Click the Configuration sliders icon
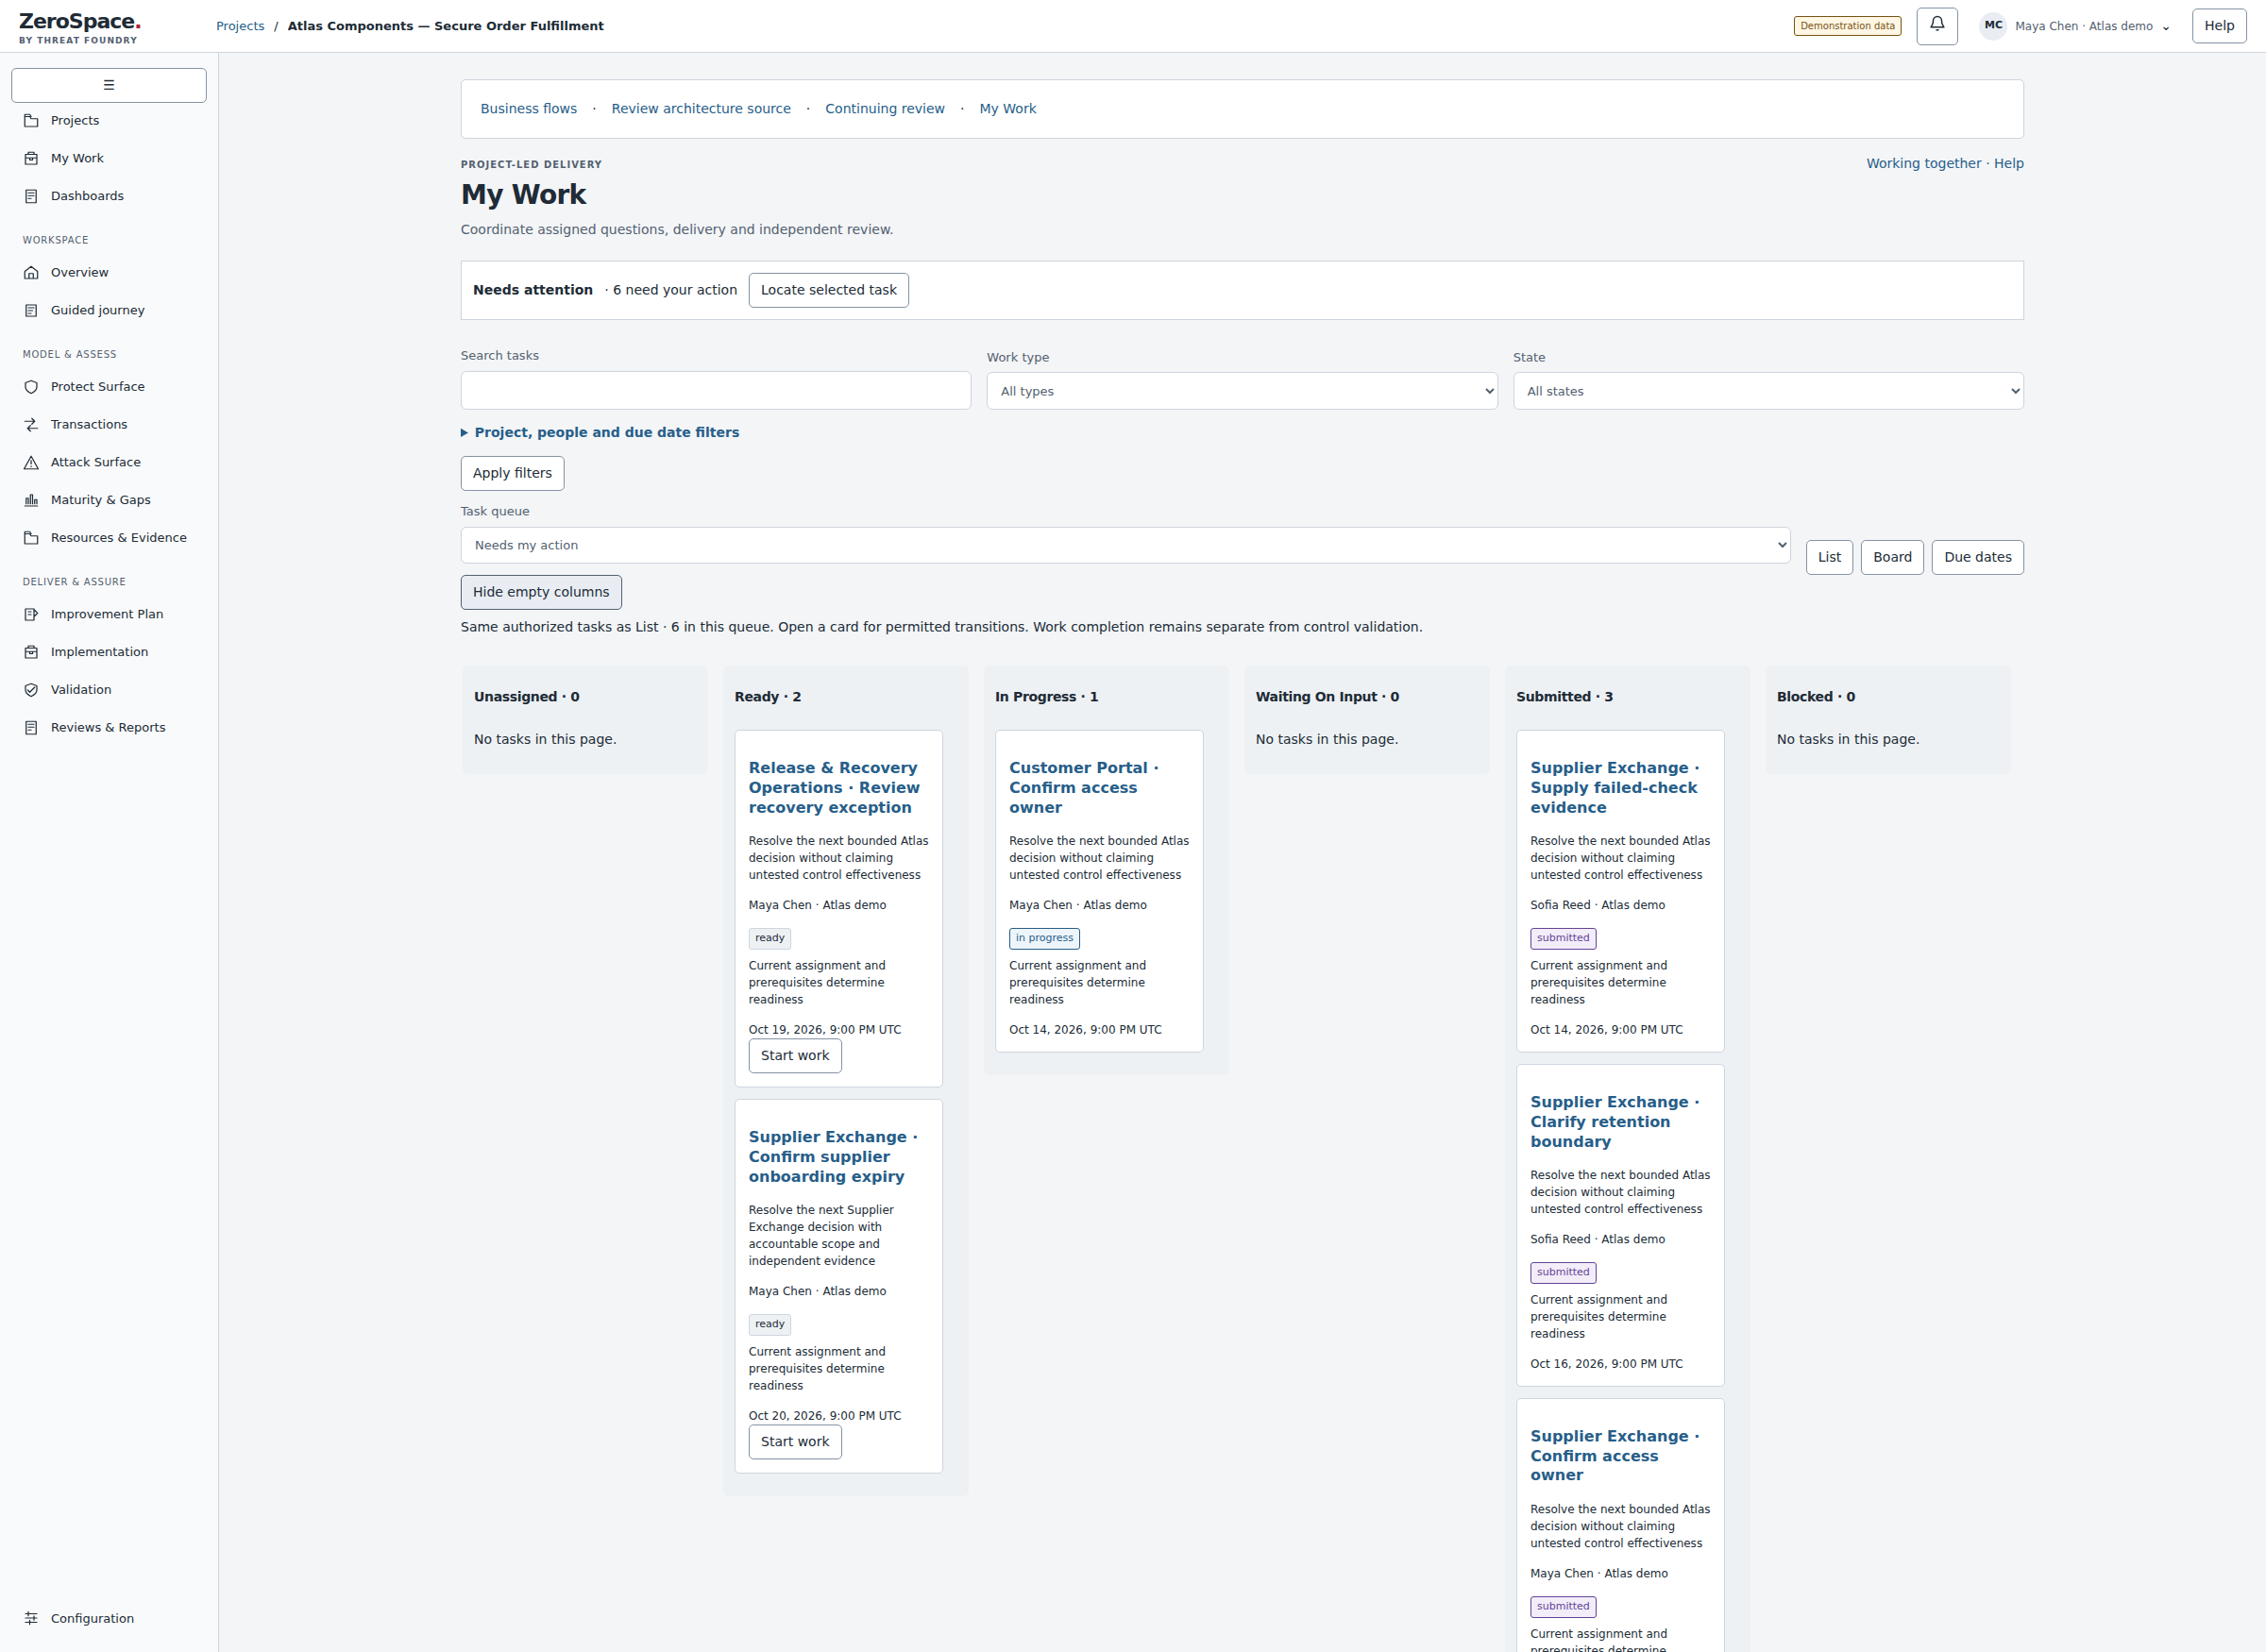Viewport: 2266px width, 1652px height. [x=31, y=1618]
